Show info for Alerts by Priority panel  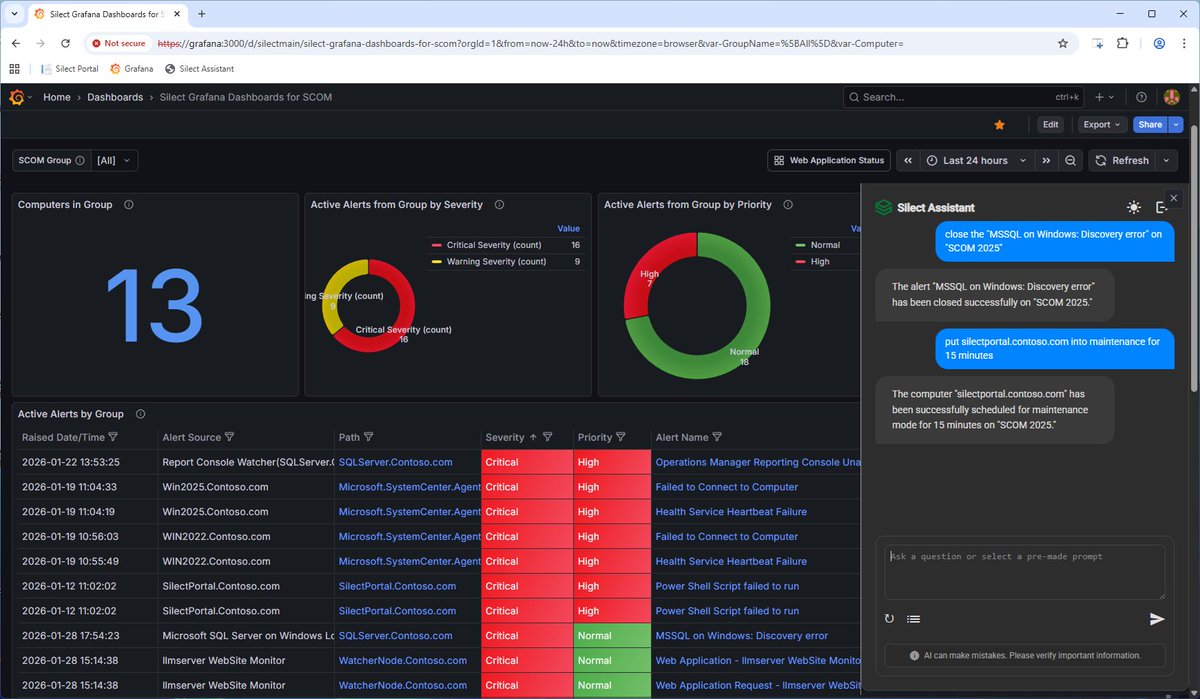tap(788, 204)
